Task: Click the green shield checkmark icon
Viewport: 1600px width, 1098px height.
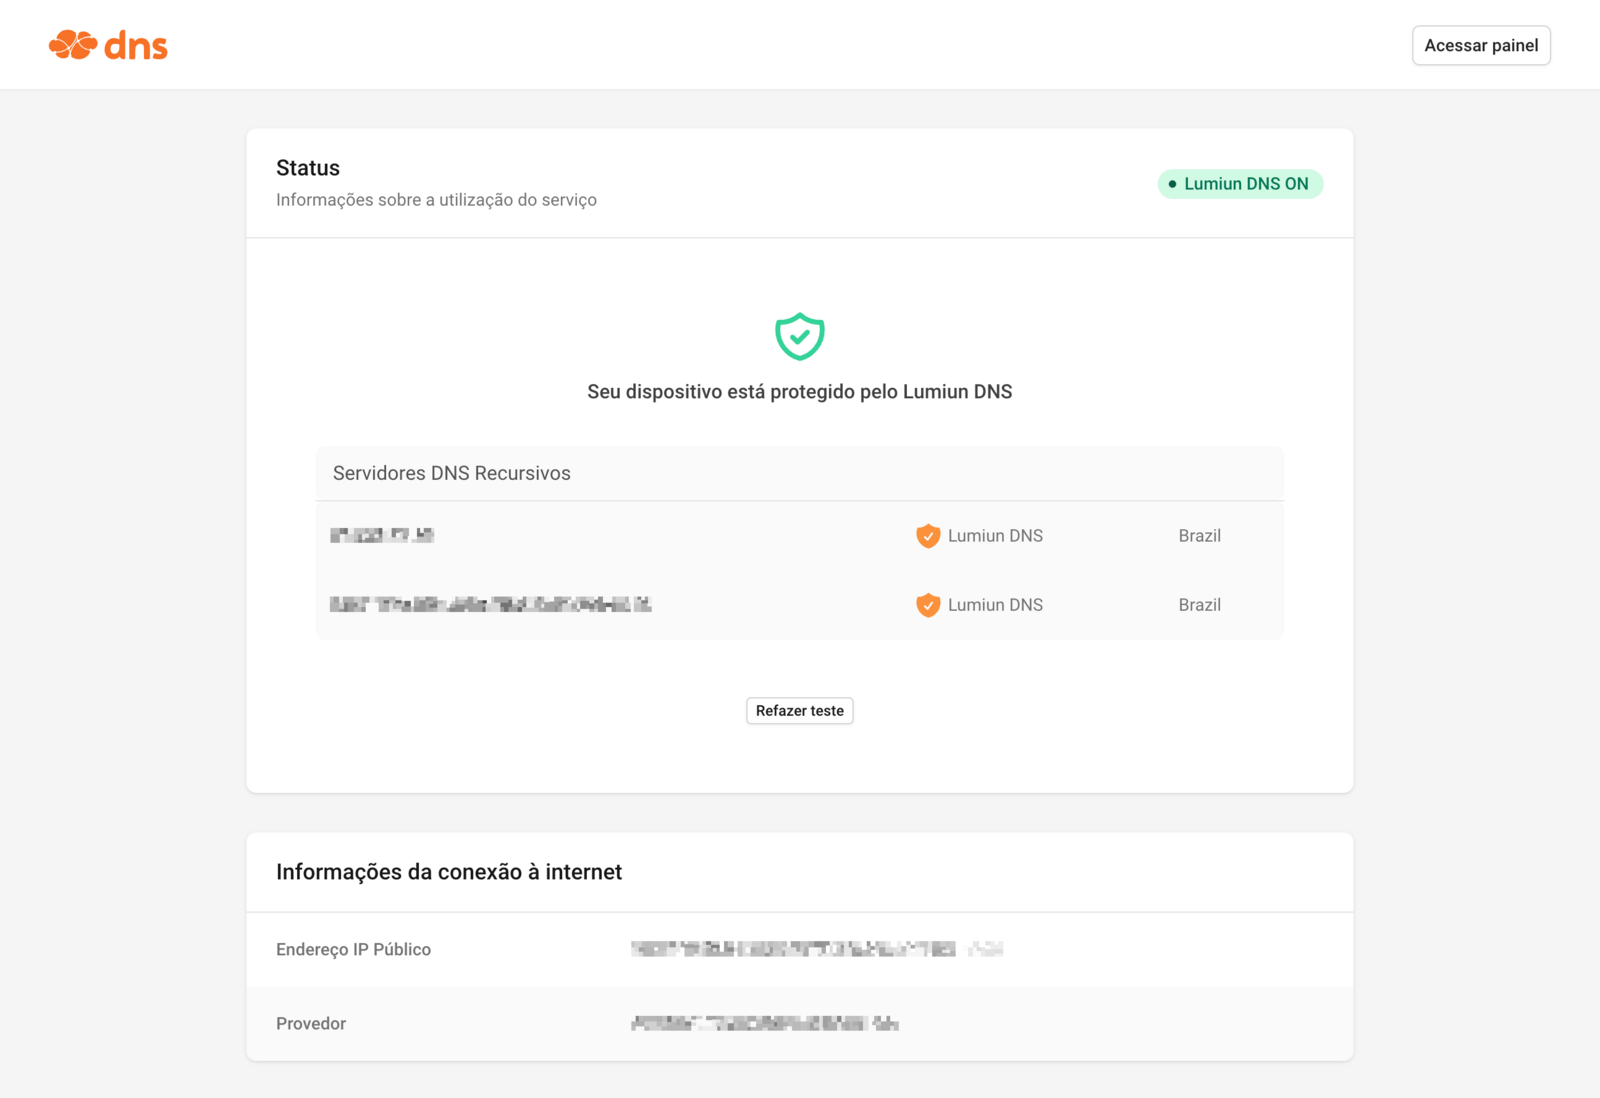Action: click(799, 337)
